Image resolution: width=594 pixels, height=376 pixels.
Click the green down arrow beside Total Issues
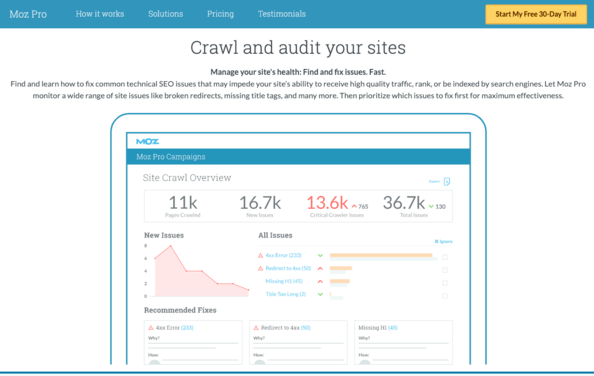(x=431, y=207)
